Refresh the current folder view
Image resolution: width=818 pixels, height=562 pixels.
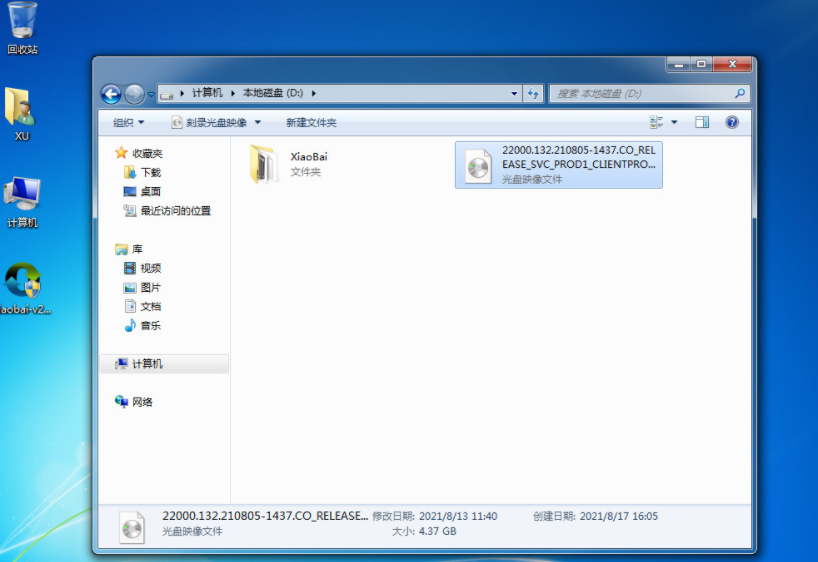pos(533,93)
